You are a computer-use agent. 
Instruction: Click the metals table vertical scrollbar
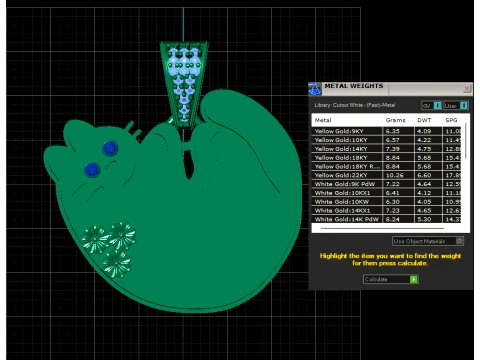click(465, 141)
